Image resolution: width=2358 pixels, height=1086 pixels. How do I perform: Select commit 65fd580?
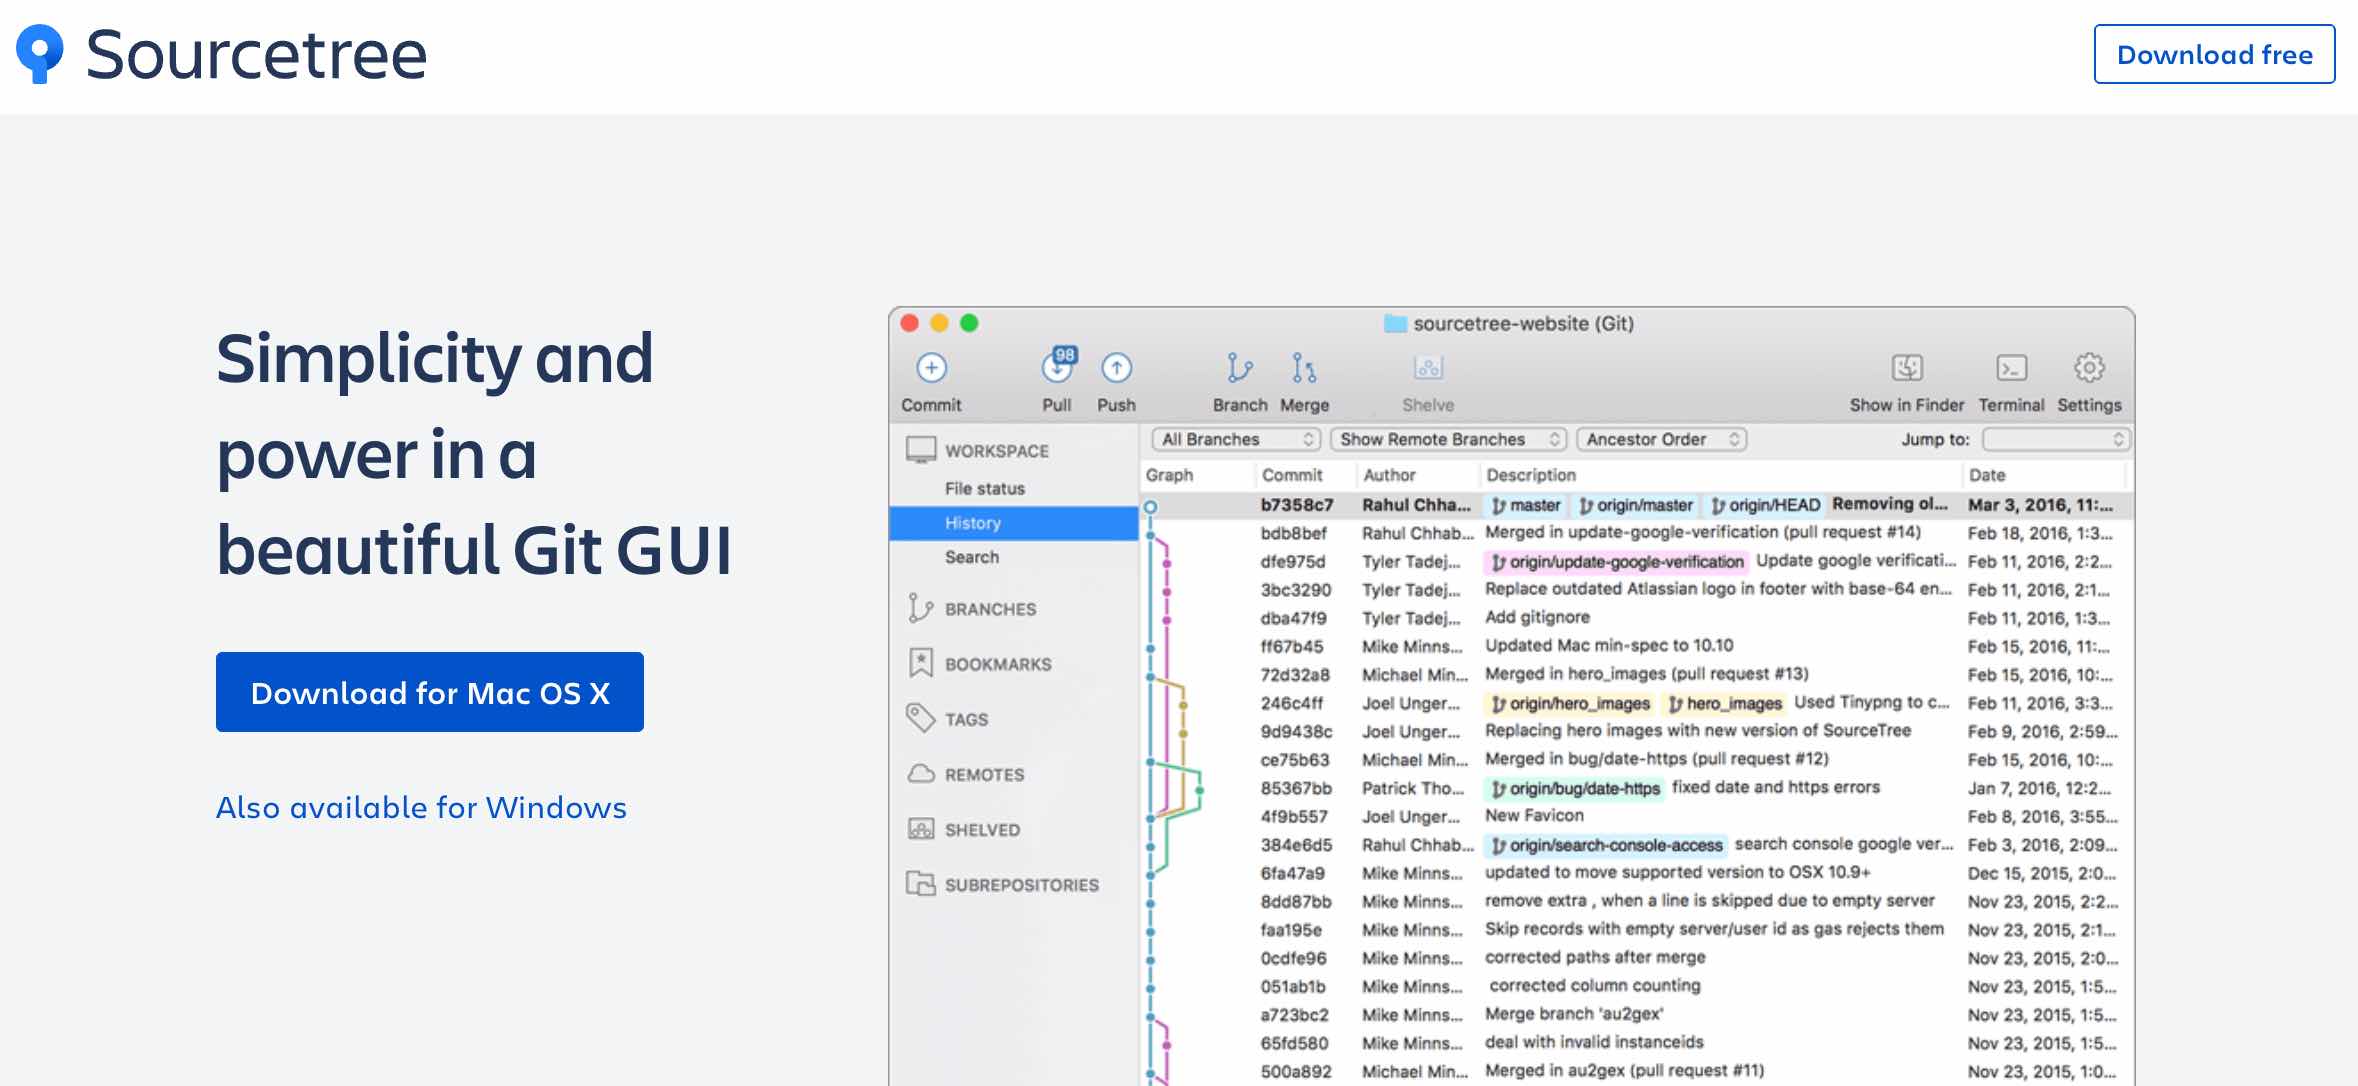(x=1637, y=1043)
